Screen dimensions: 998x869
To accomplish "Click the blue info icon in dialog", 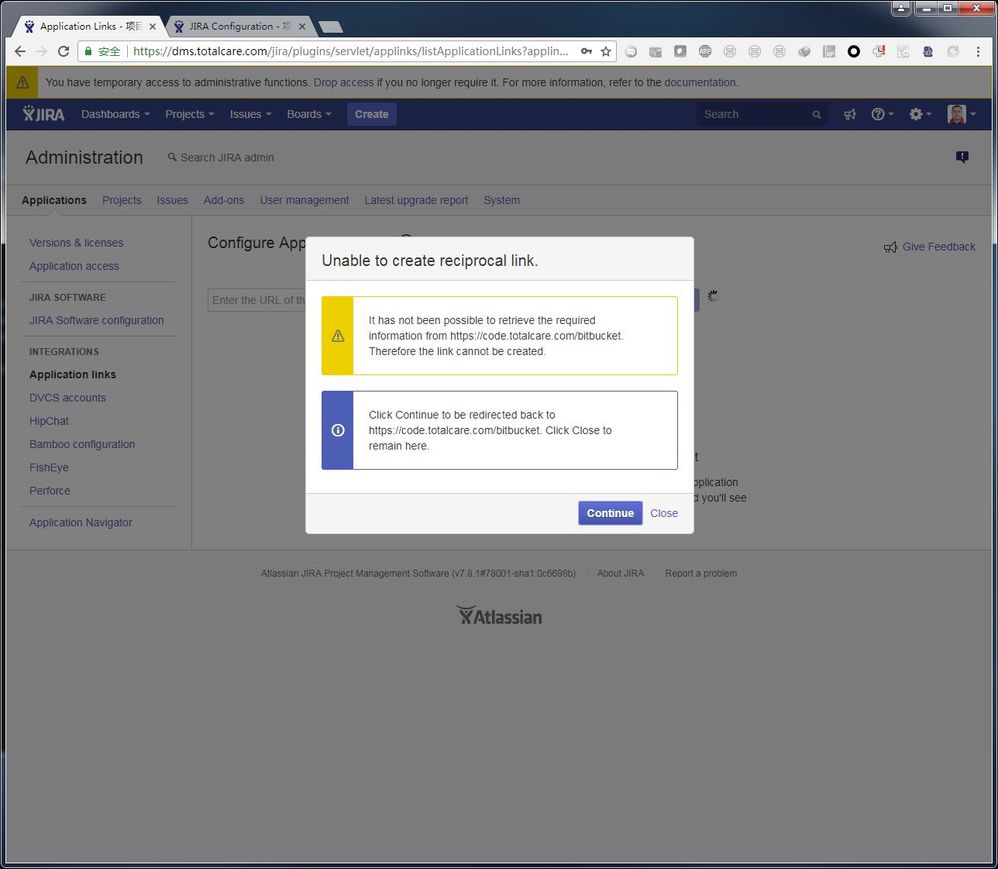I will [x=338, y=430].
